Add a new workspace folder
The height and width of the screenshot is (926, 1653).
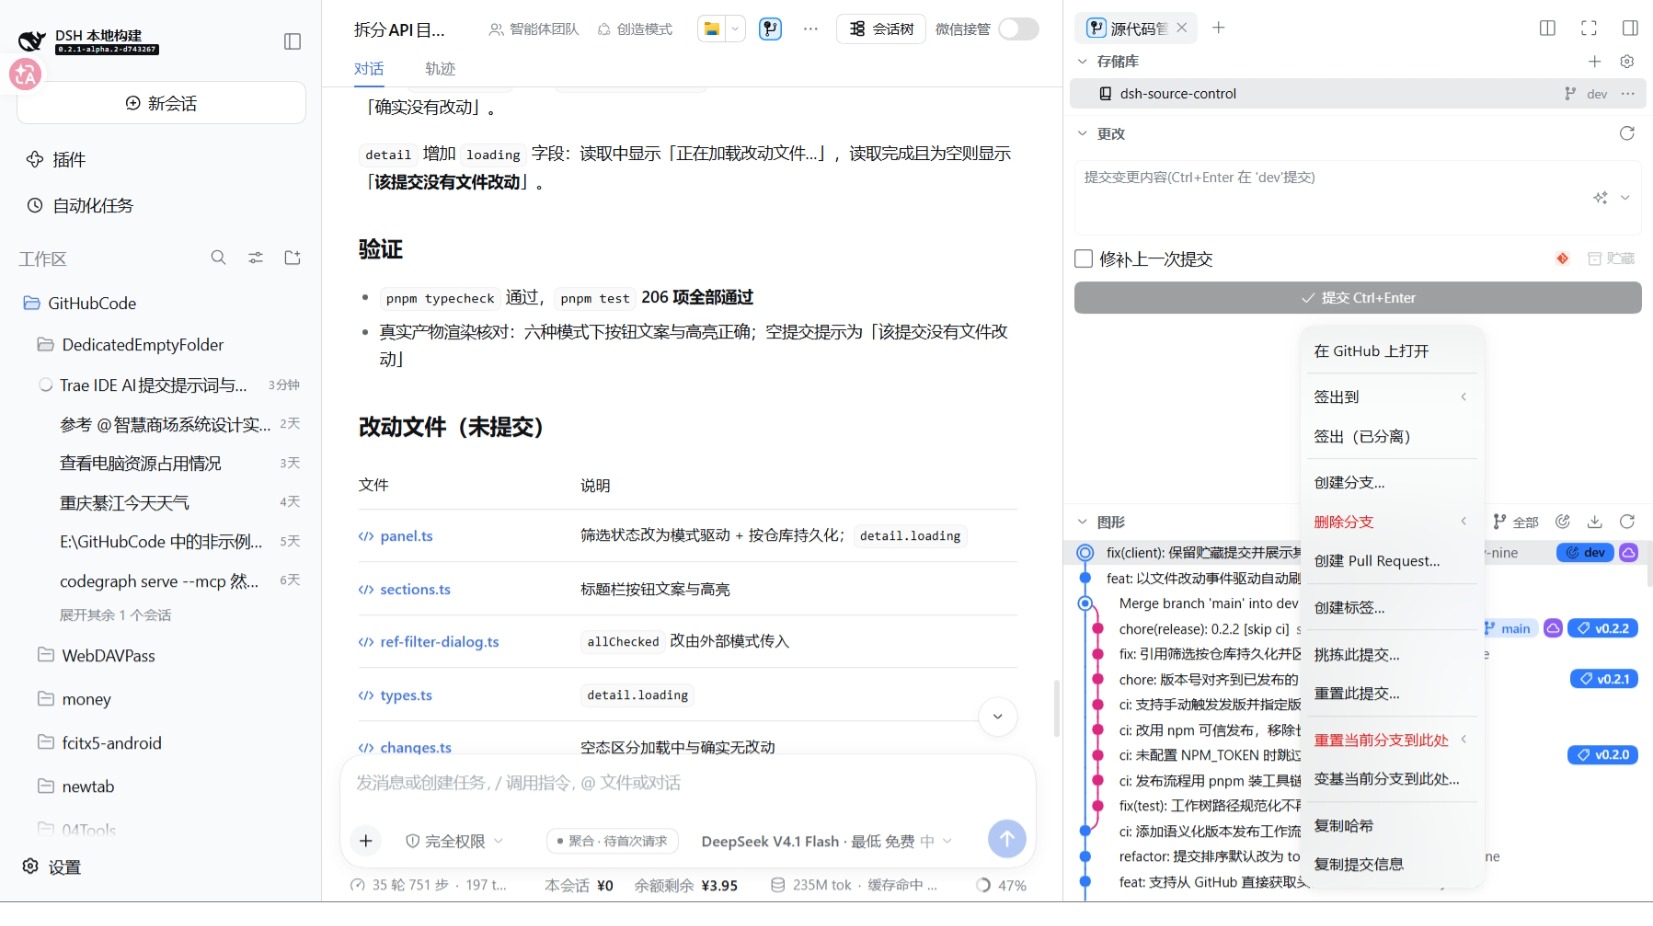[292, 258]
